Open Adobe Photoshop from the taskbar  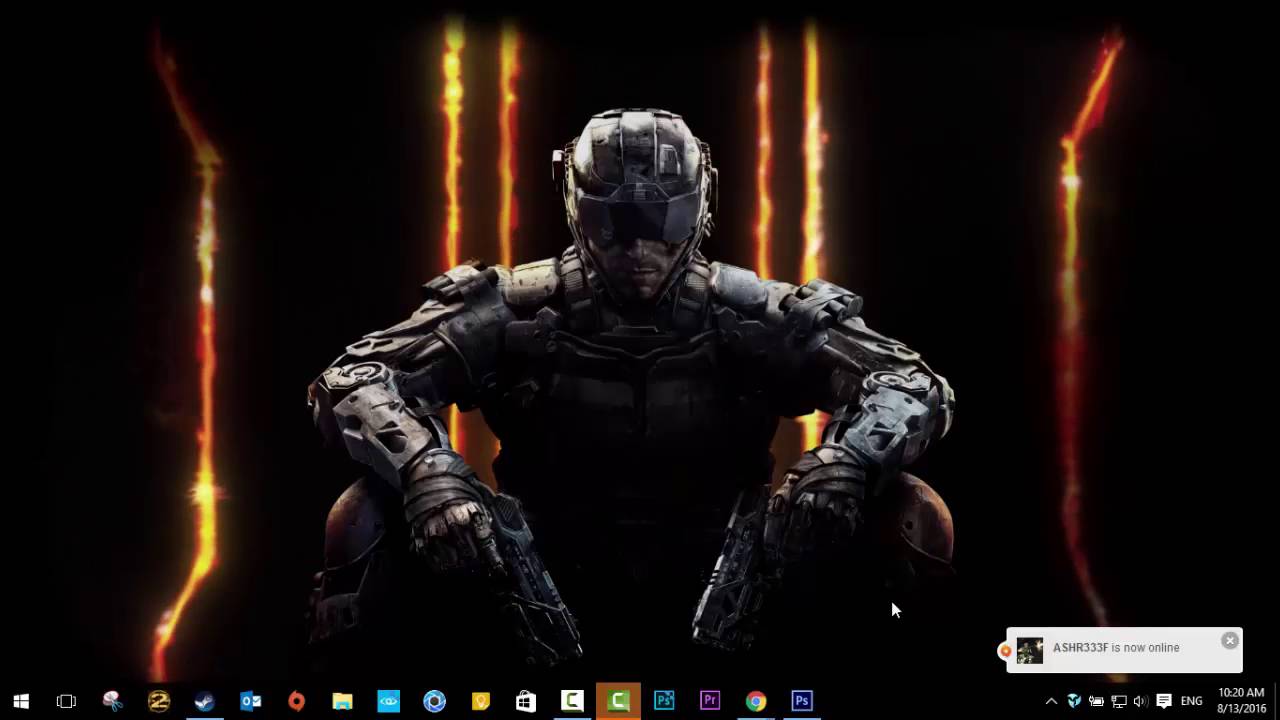802,701
